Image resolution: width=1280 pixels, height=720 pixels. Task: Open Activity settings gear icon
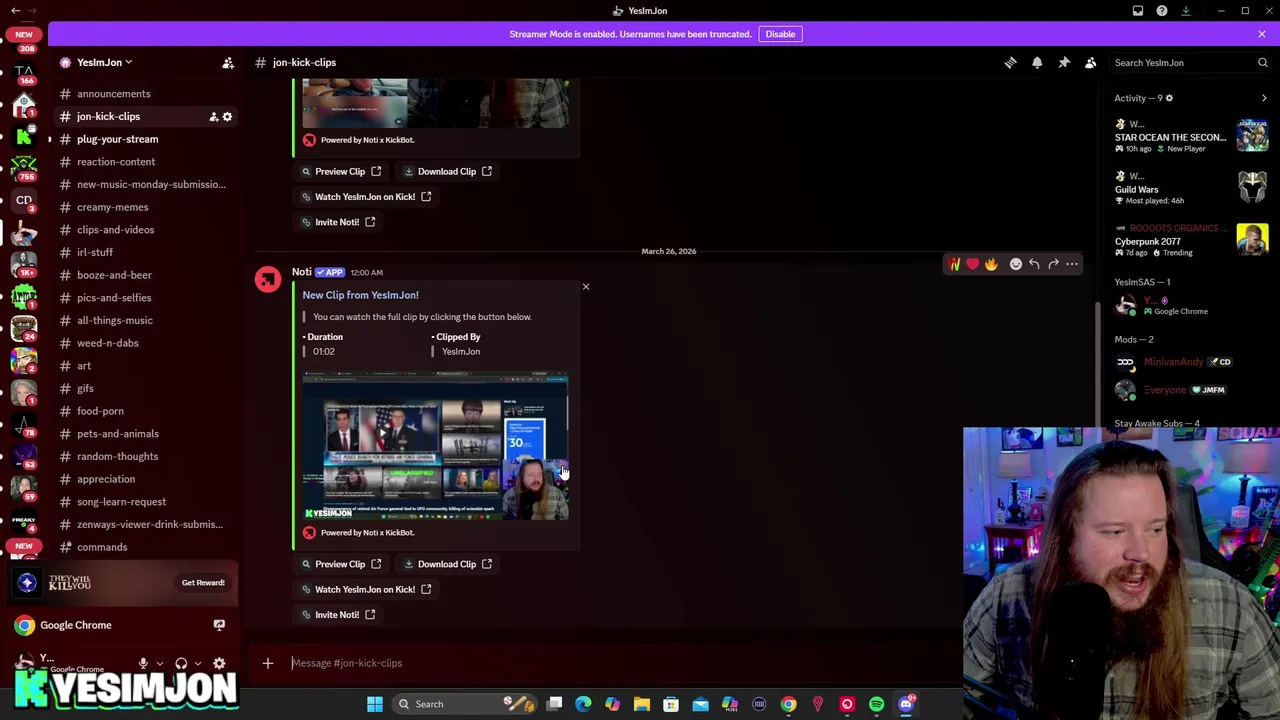click(x=1169, y=98)
